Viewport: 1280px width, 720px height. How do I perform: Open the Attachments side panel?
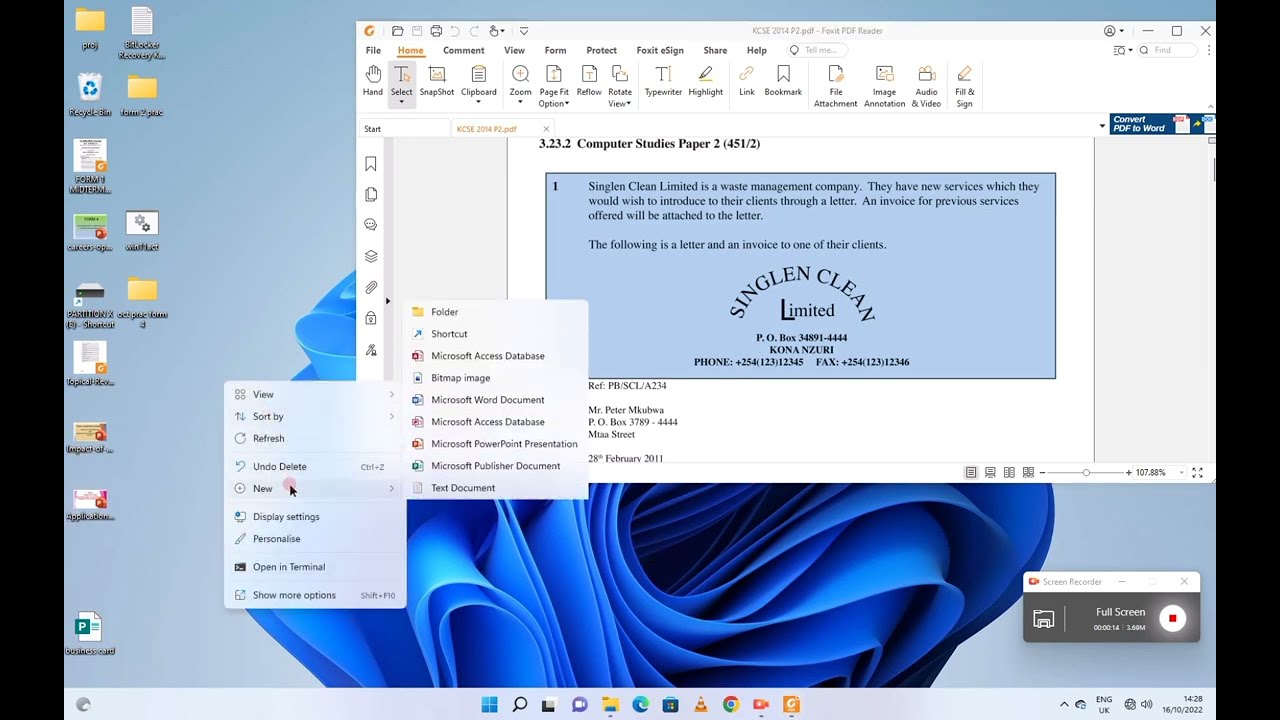click(x=371, y=287)
